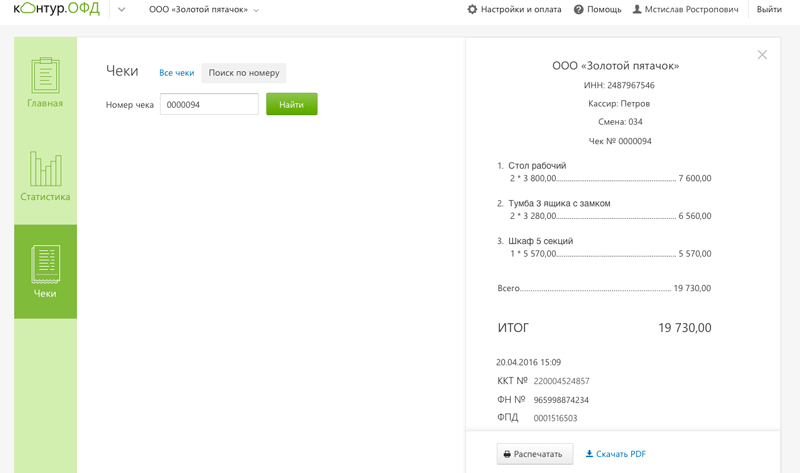Click the printer icon on Распечатать
The height and width of the screenshot is (473, 800).
click(507, 454)
